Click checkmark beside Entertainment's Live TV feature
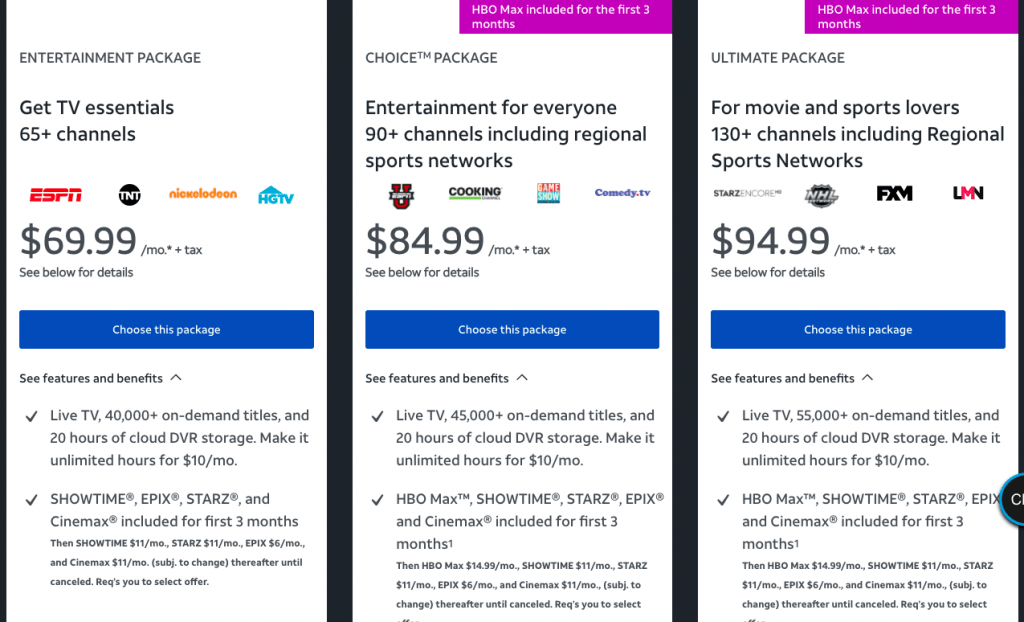 31,417
